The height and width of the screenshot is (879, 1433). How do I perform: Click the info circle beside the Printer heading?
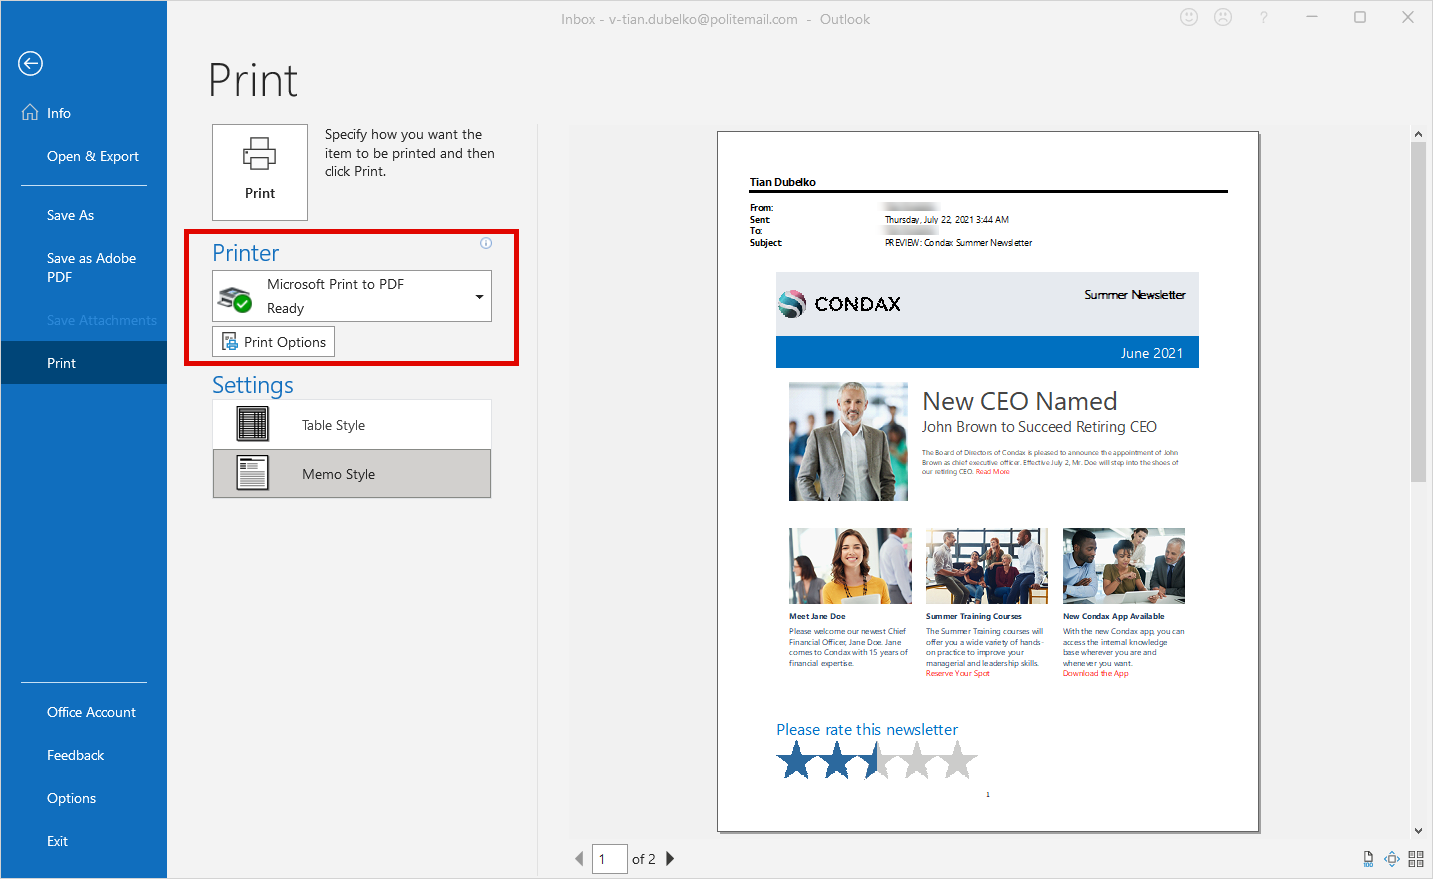(x=486, y=243)
